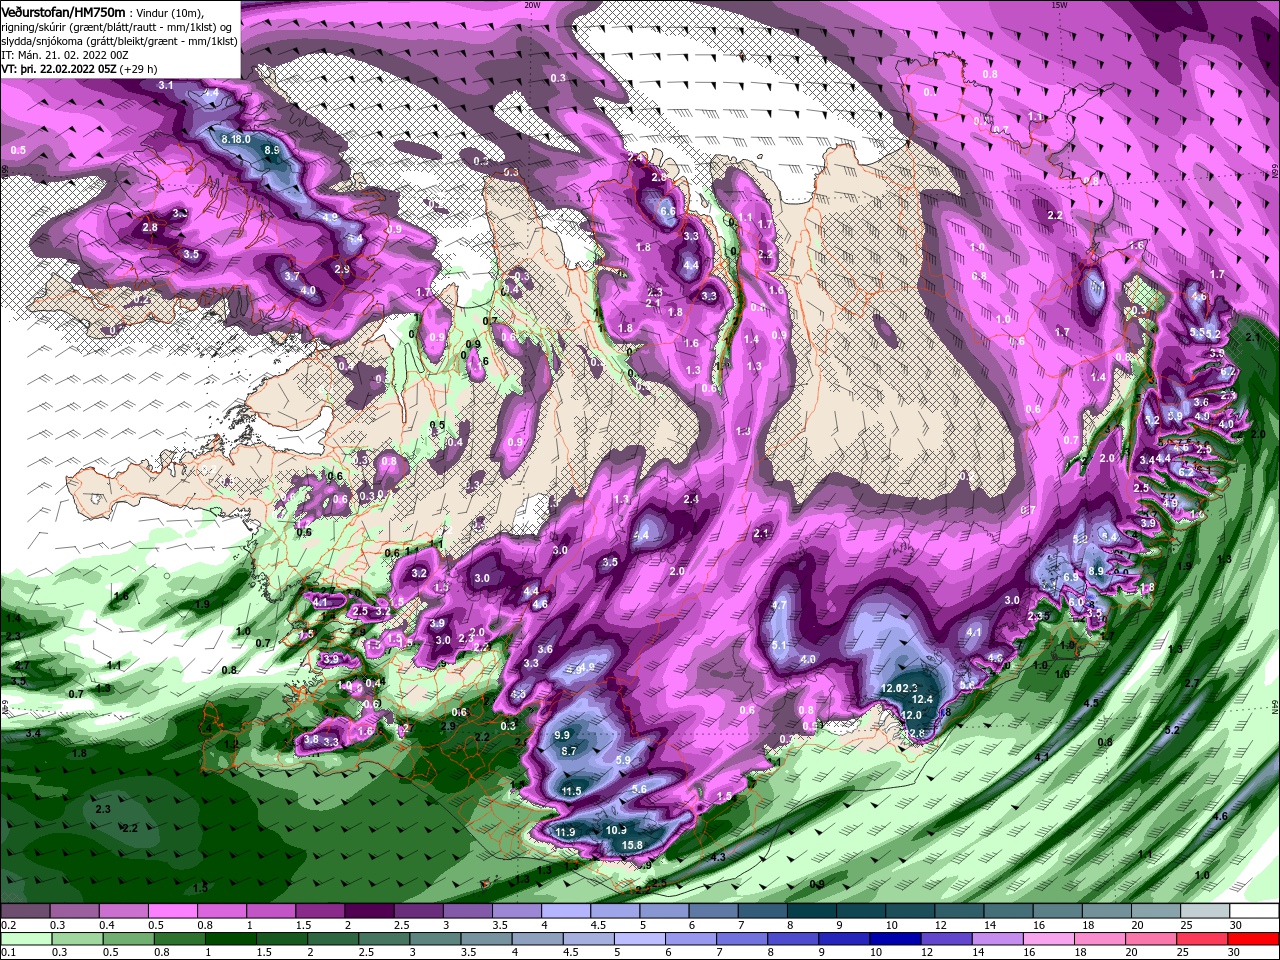The image size is (1280, 960).
Task: Click the 11.5 precipitation value
Action: click(x=571, y=791)
